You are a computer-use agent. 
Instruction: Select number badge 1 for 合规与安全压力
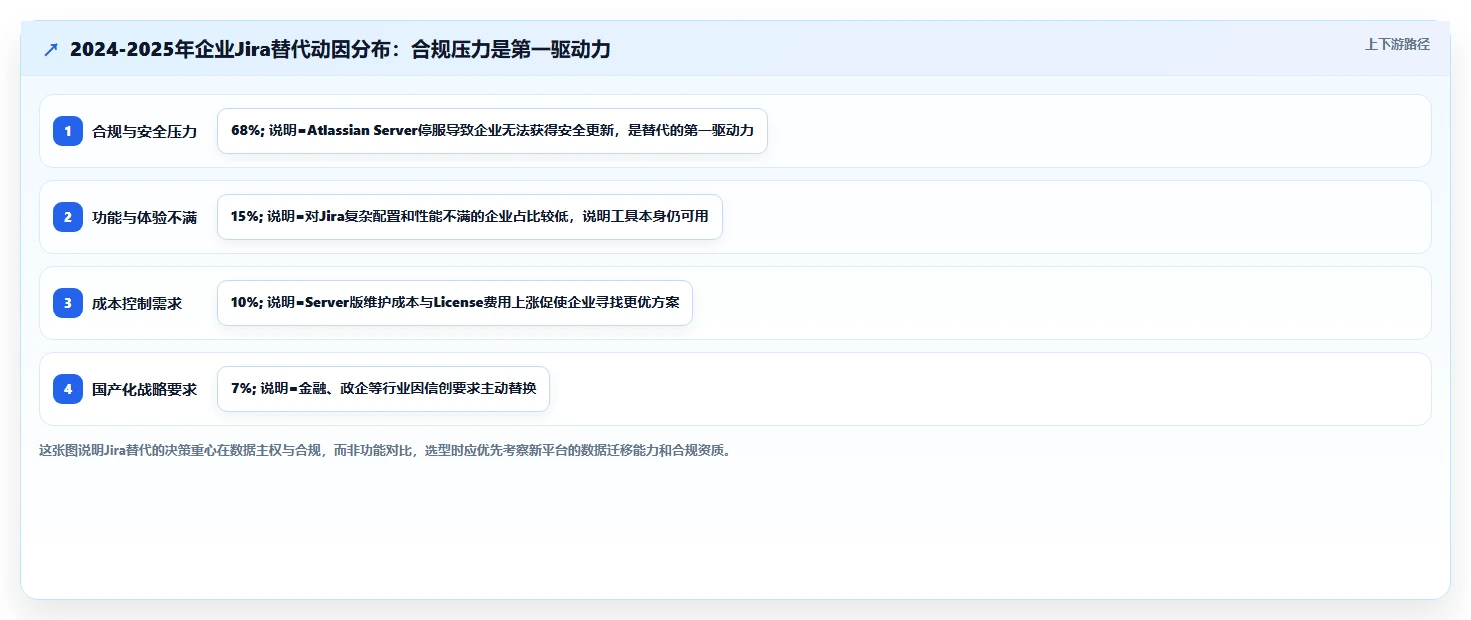tap(68, 131)
